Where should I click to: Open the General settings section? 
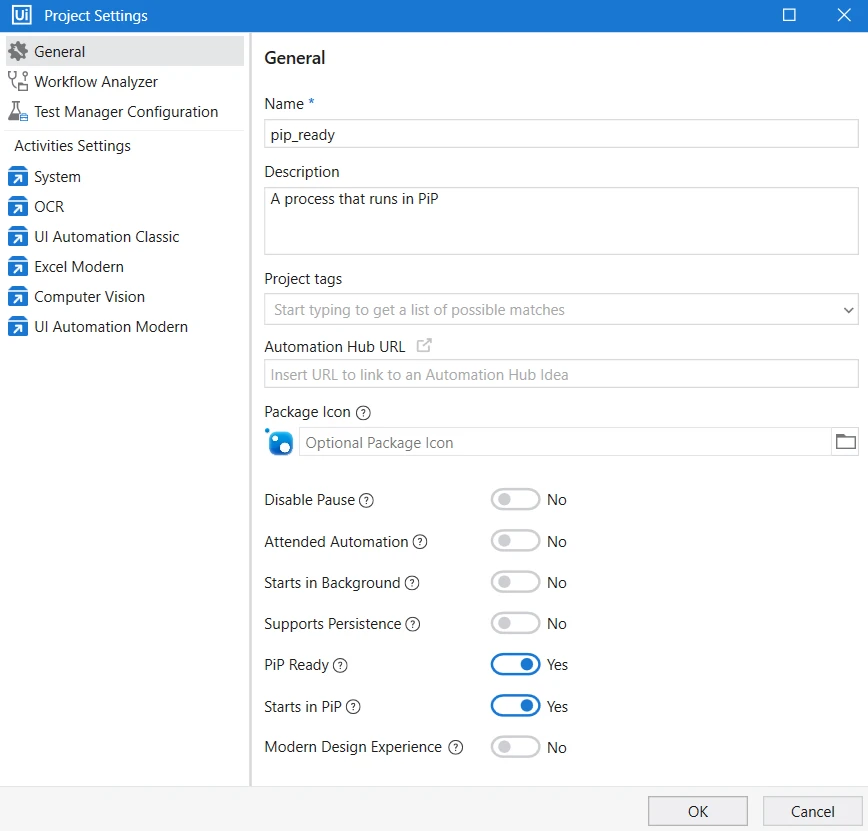[125, 51]
